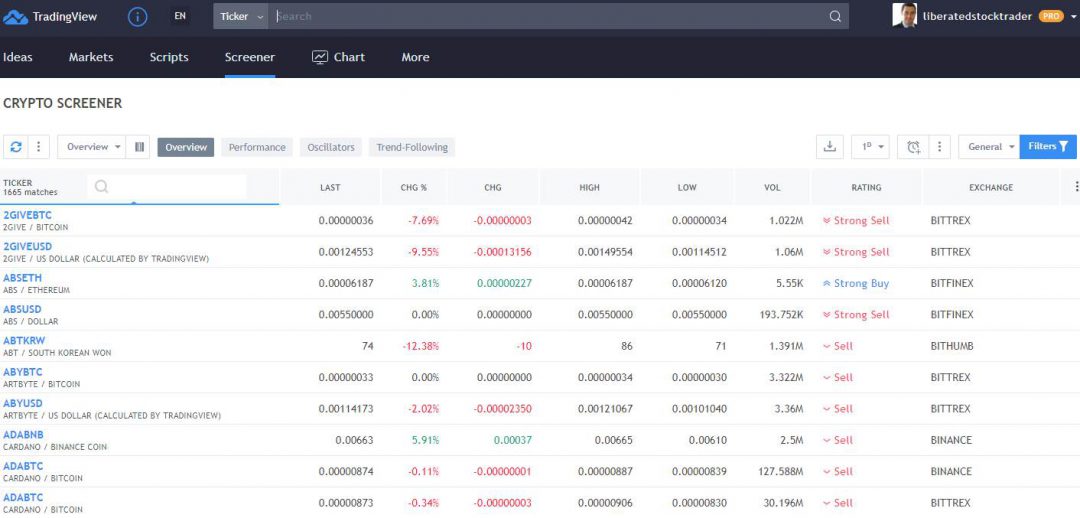The height and width of the screenshot is (518, 1080).
Task: Switch to the Trend-Following tab
Action: tap(412, 147)
